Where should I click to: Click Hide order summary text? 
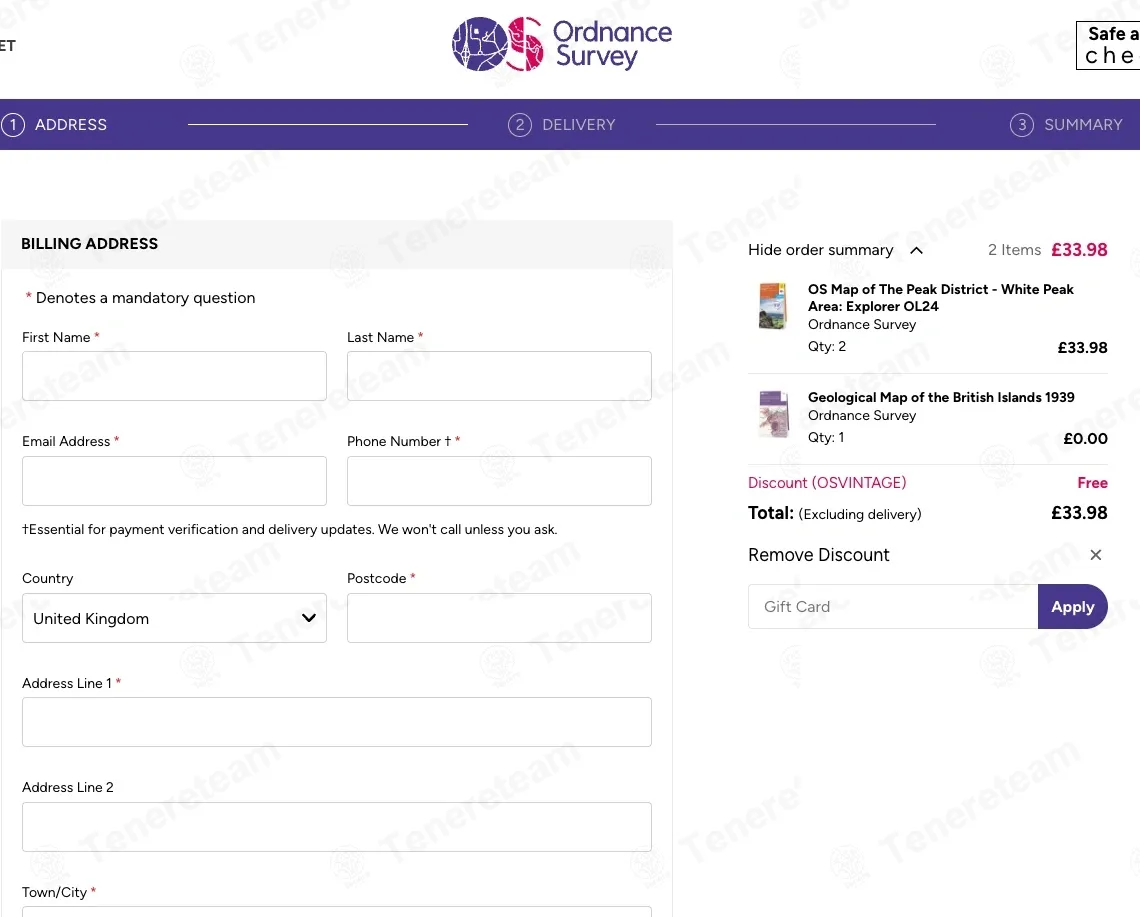(x=820, y=250)
